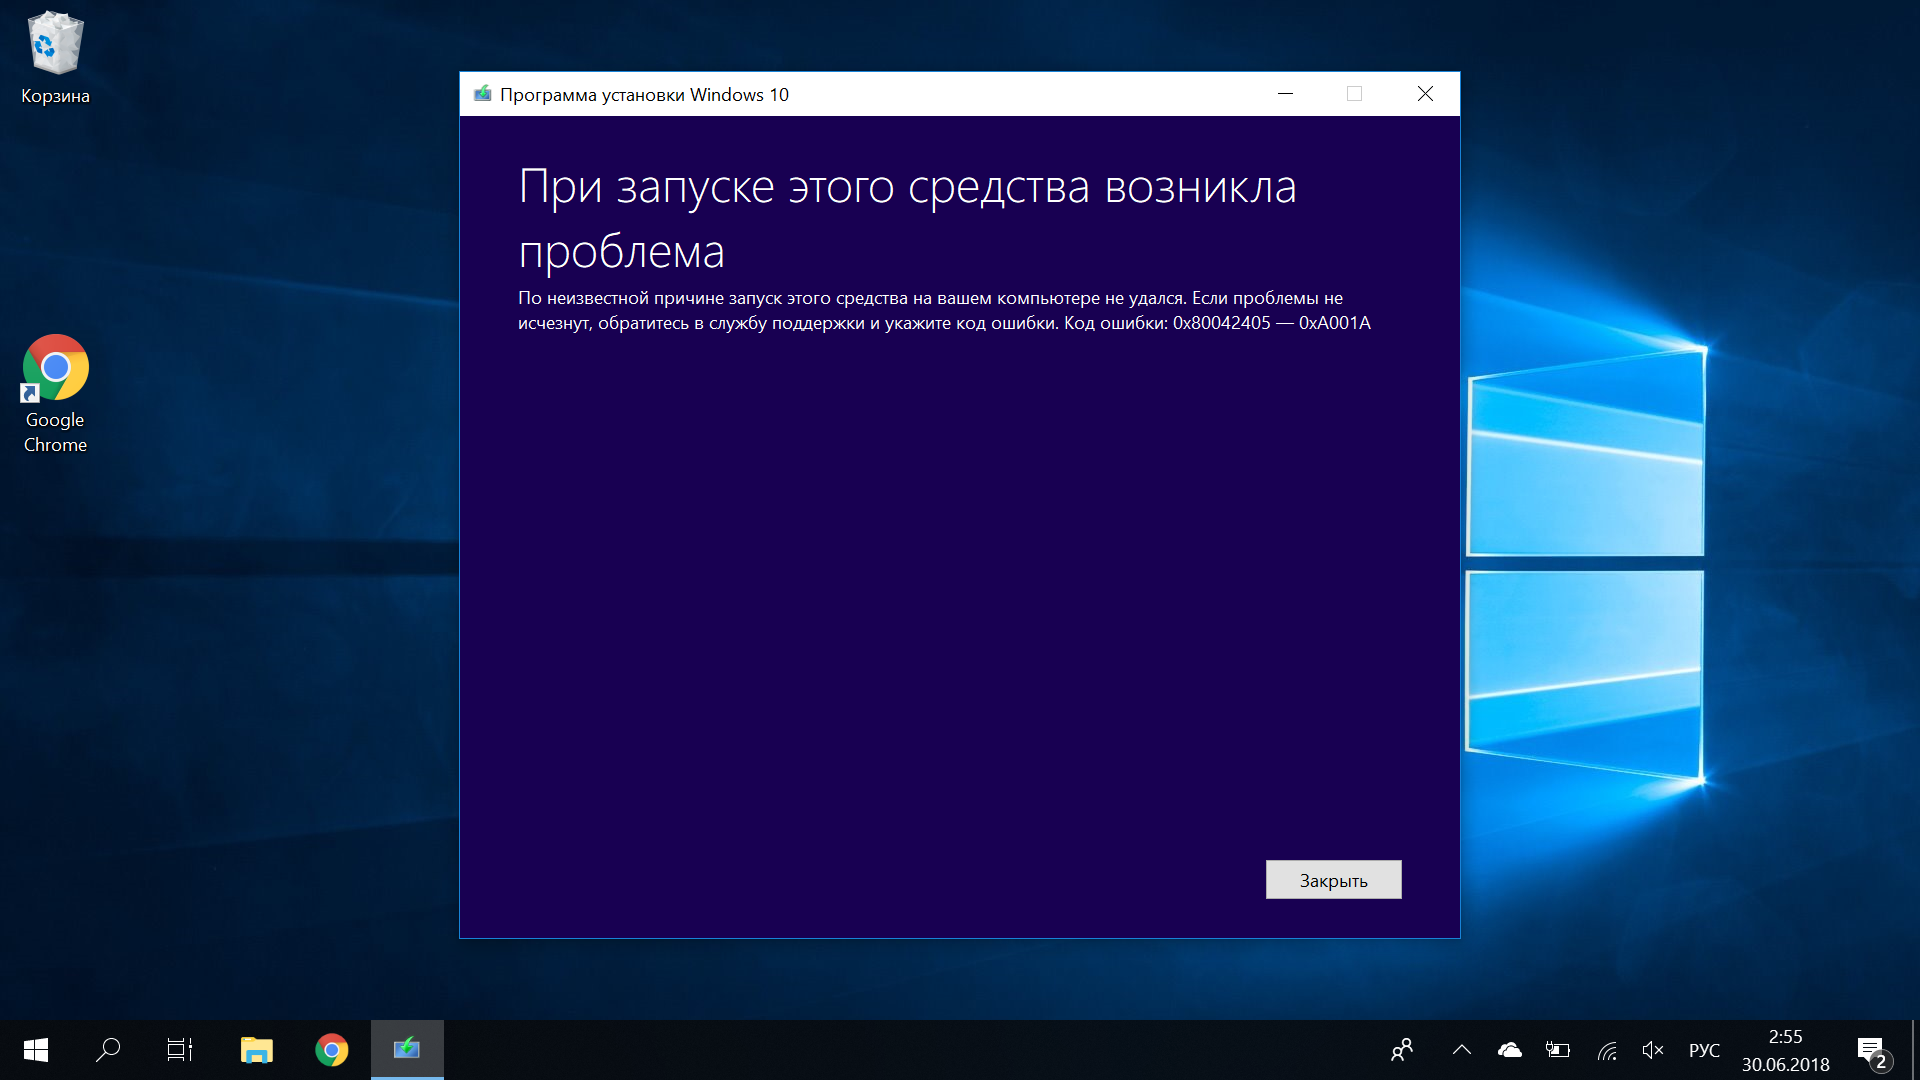Screen dimensions: 1920x1080
Task: Expand the system tray hidden icons
Action: click(1461, 1048)
